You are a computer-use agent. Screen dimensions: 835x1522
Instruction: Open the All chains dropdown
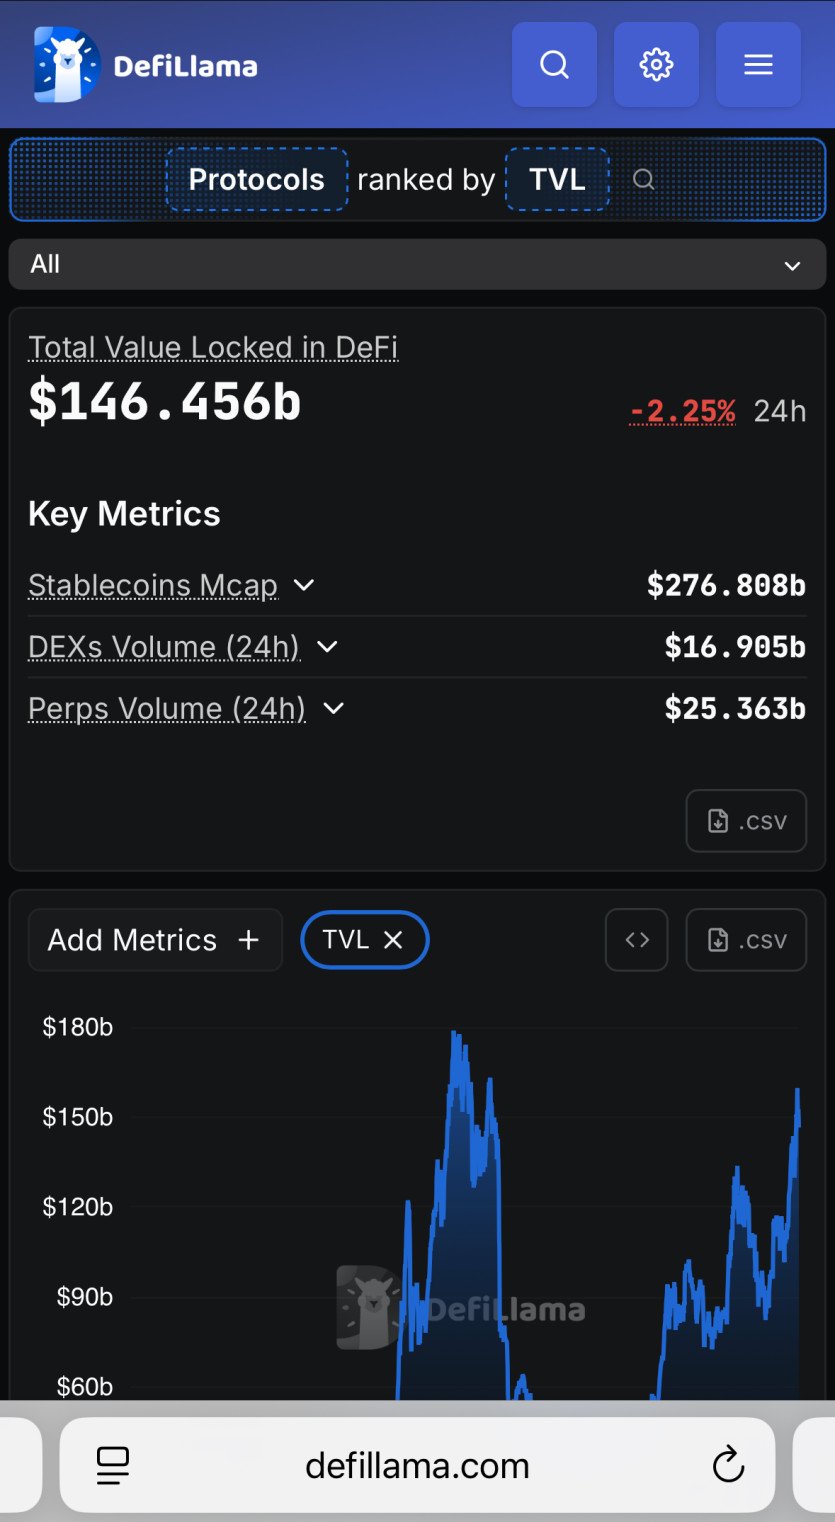417,265
